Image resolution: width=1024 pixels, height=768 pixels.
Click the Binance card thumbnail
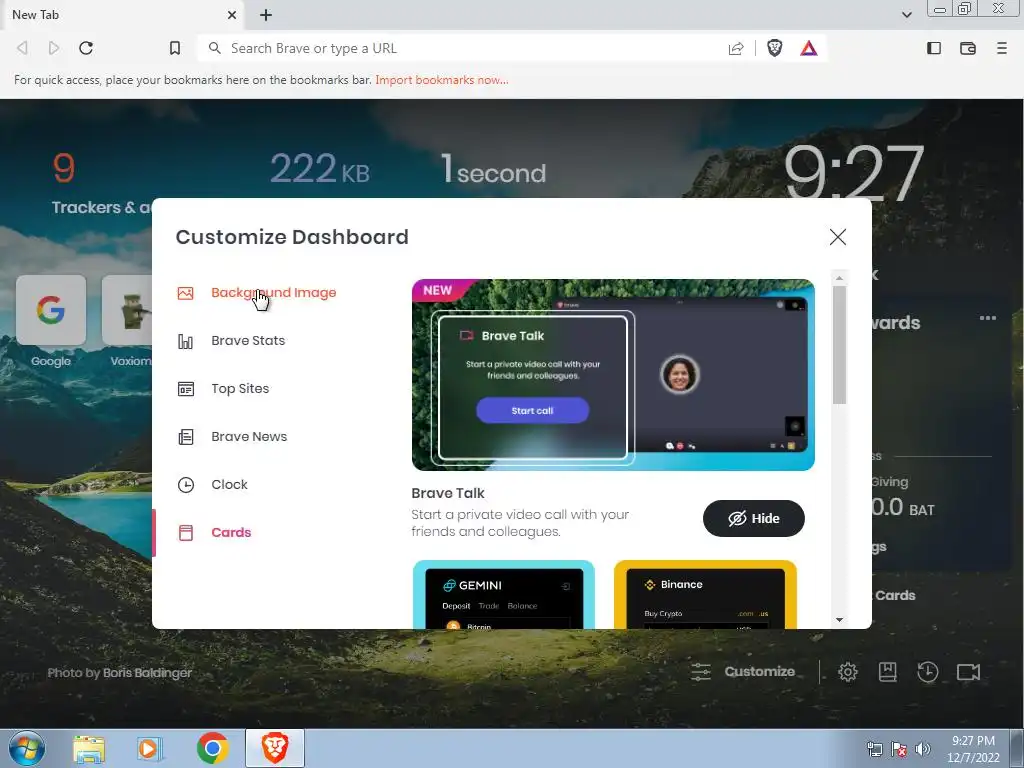pyautogui.click(x=705, y=595)
